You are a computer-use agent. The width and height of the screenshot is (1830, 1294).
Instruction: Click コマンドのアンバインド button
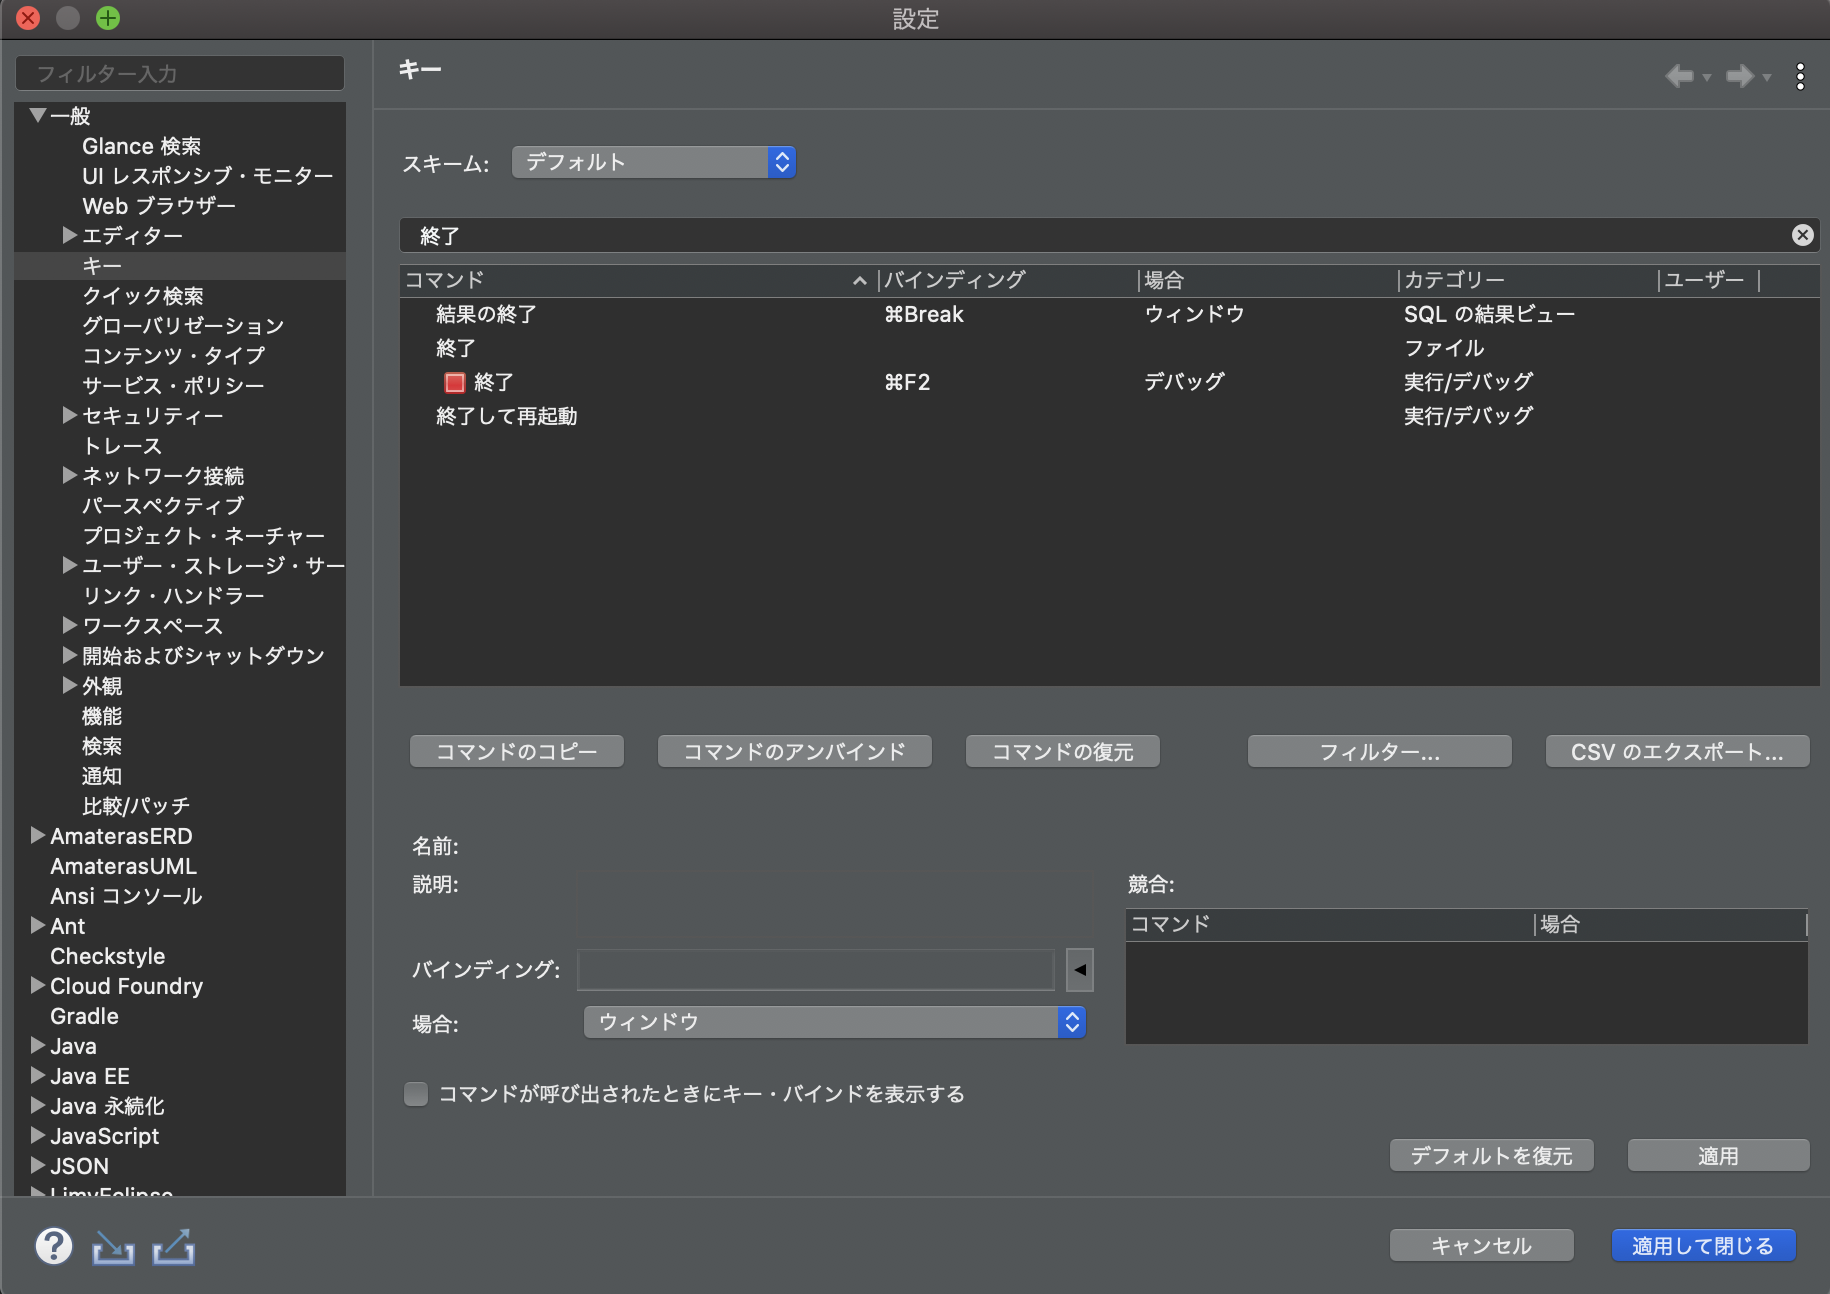click(x=795, y=751)
